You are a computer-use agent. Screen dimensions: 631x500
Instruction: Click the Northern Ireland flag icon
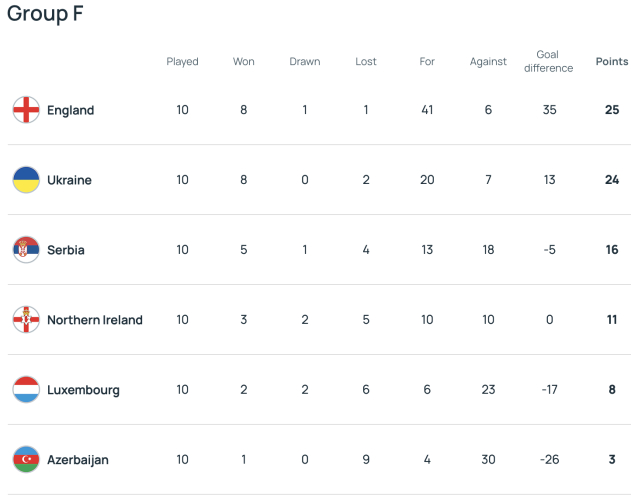(x=26, y=320)
